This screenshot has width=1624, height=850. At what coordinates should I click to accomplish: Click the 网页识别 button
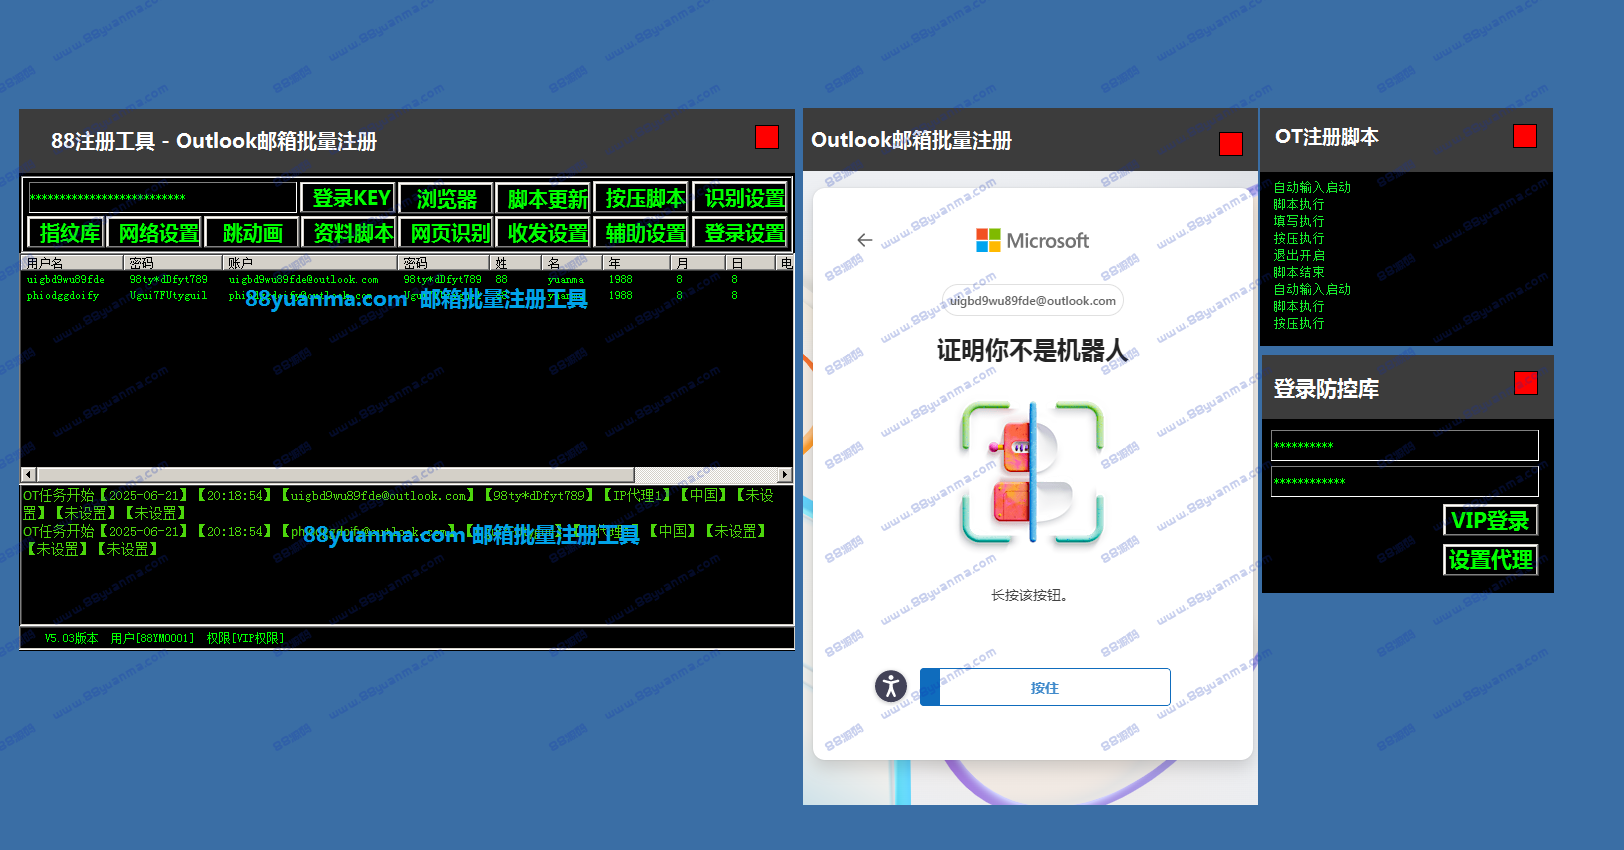(448, 233)
